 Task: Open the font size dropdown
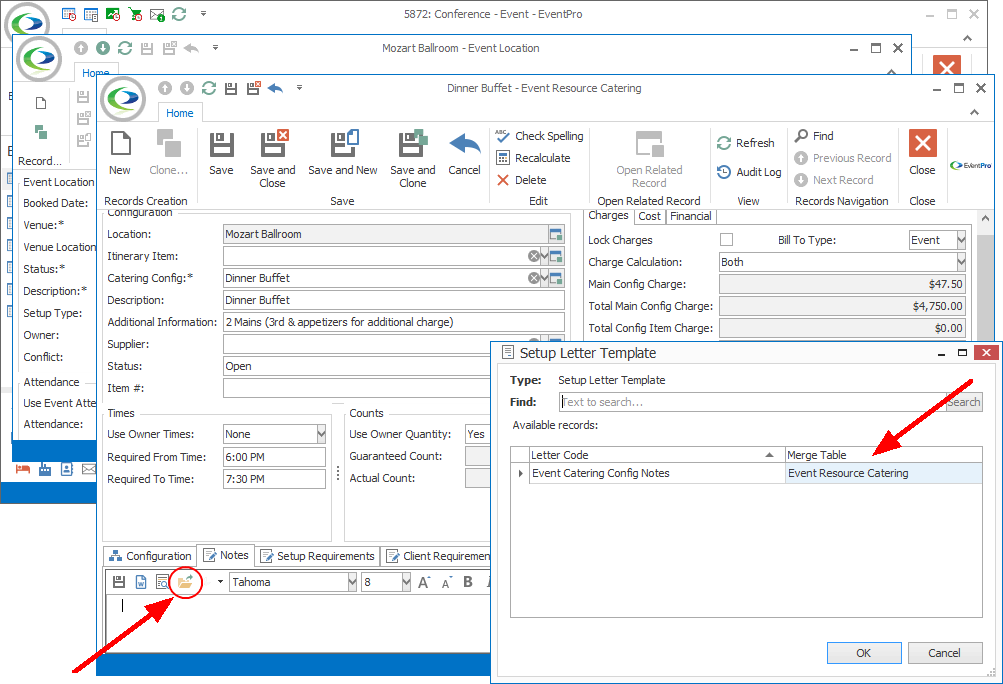tap(406, 582)
